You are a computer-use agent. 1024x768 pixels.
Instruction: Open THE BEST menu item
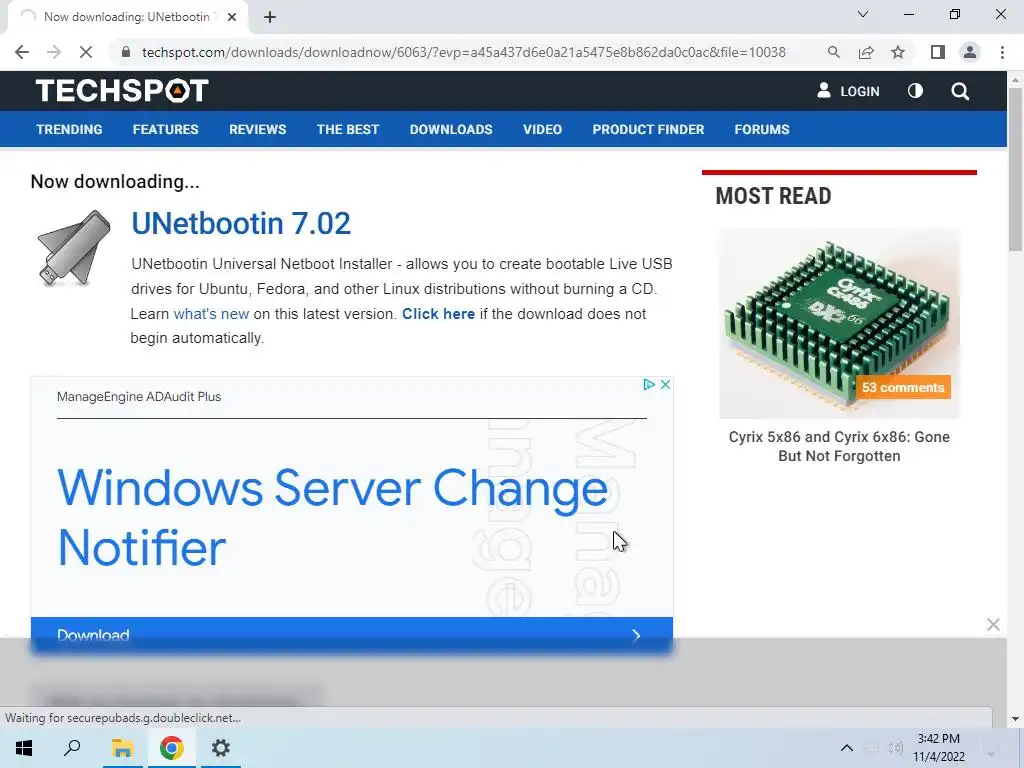pos(347,129)
